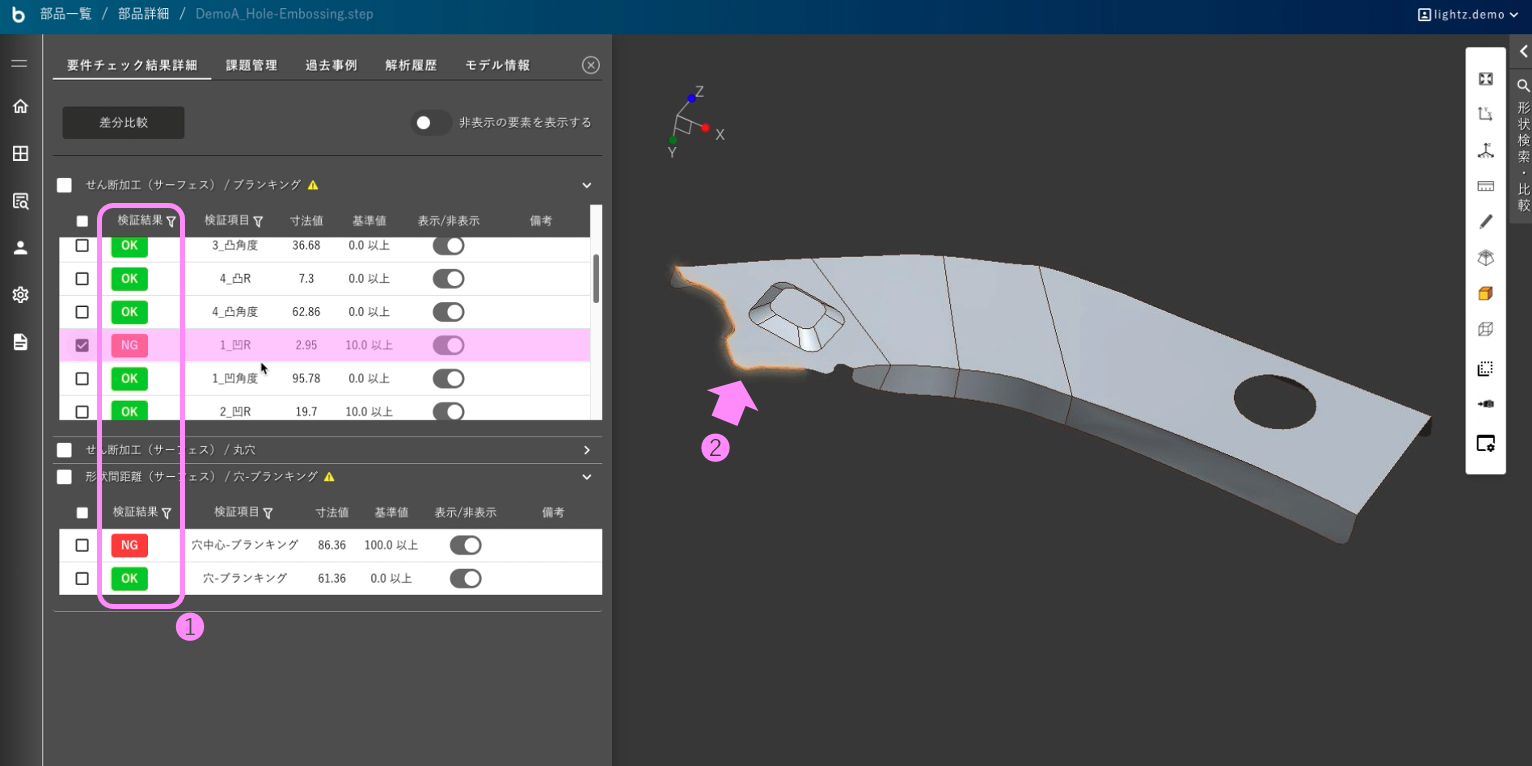Image resolution: width=1532 pixels, height=766 pixels.
Task: Go to 部品一覧 breadcrumb link
Action: [66, 14]
